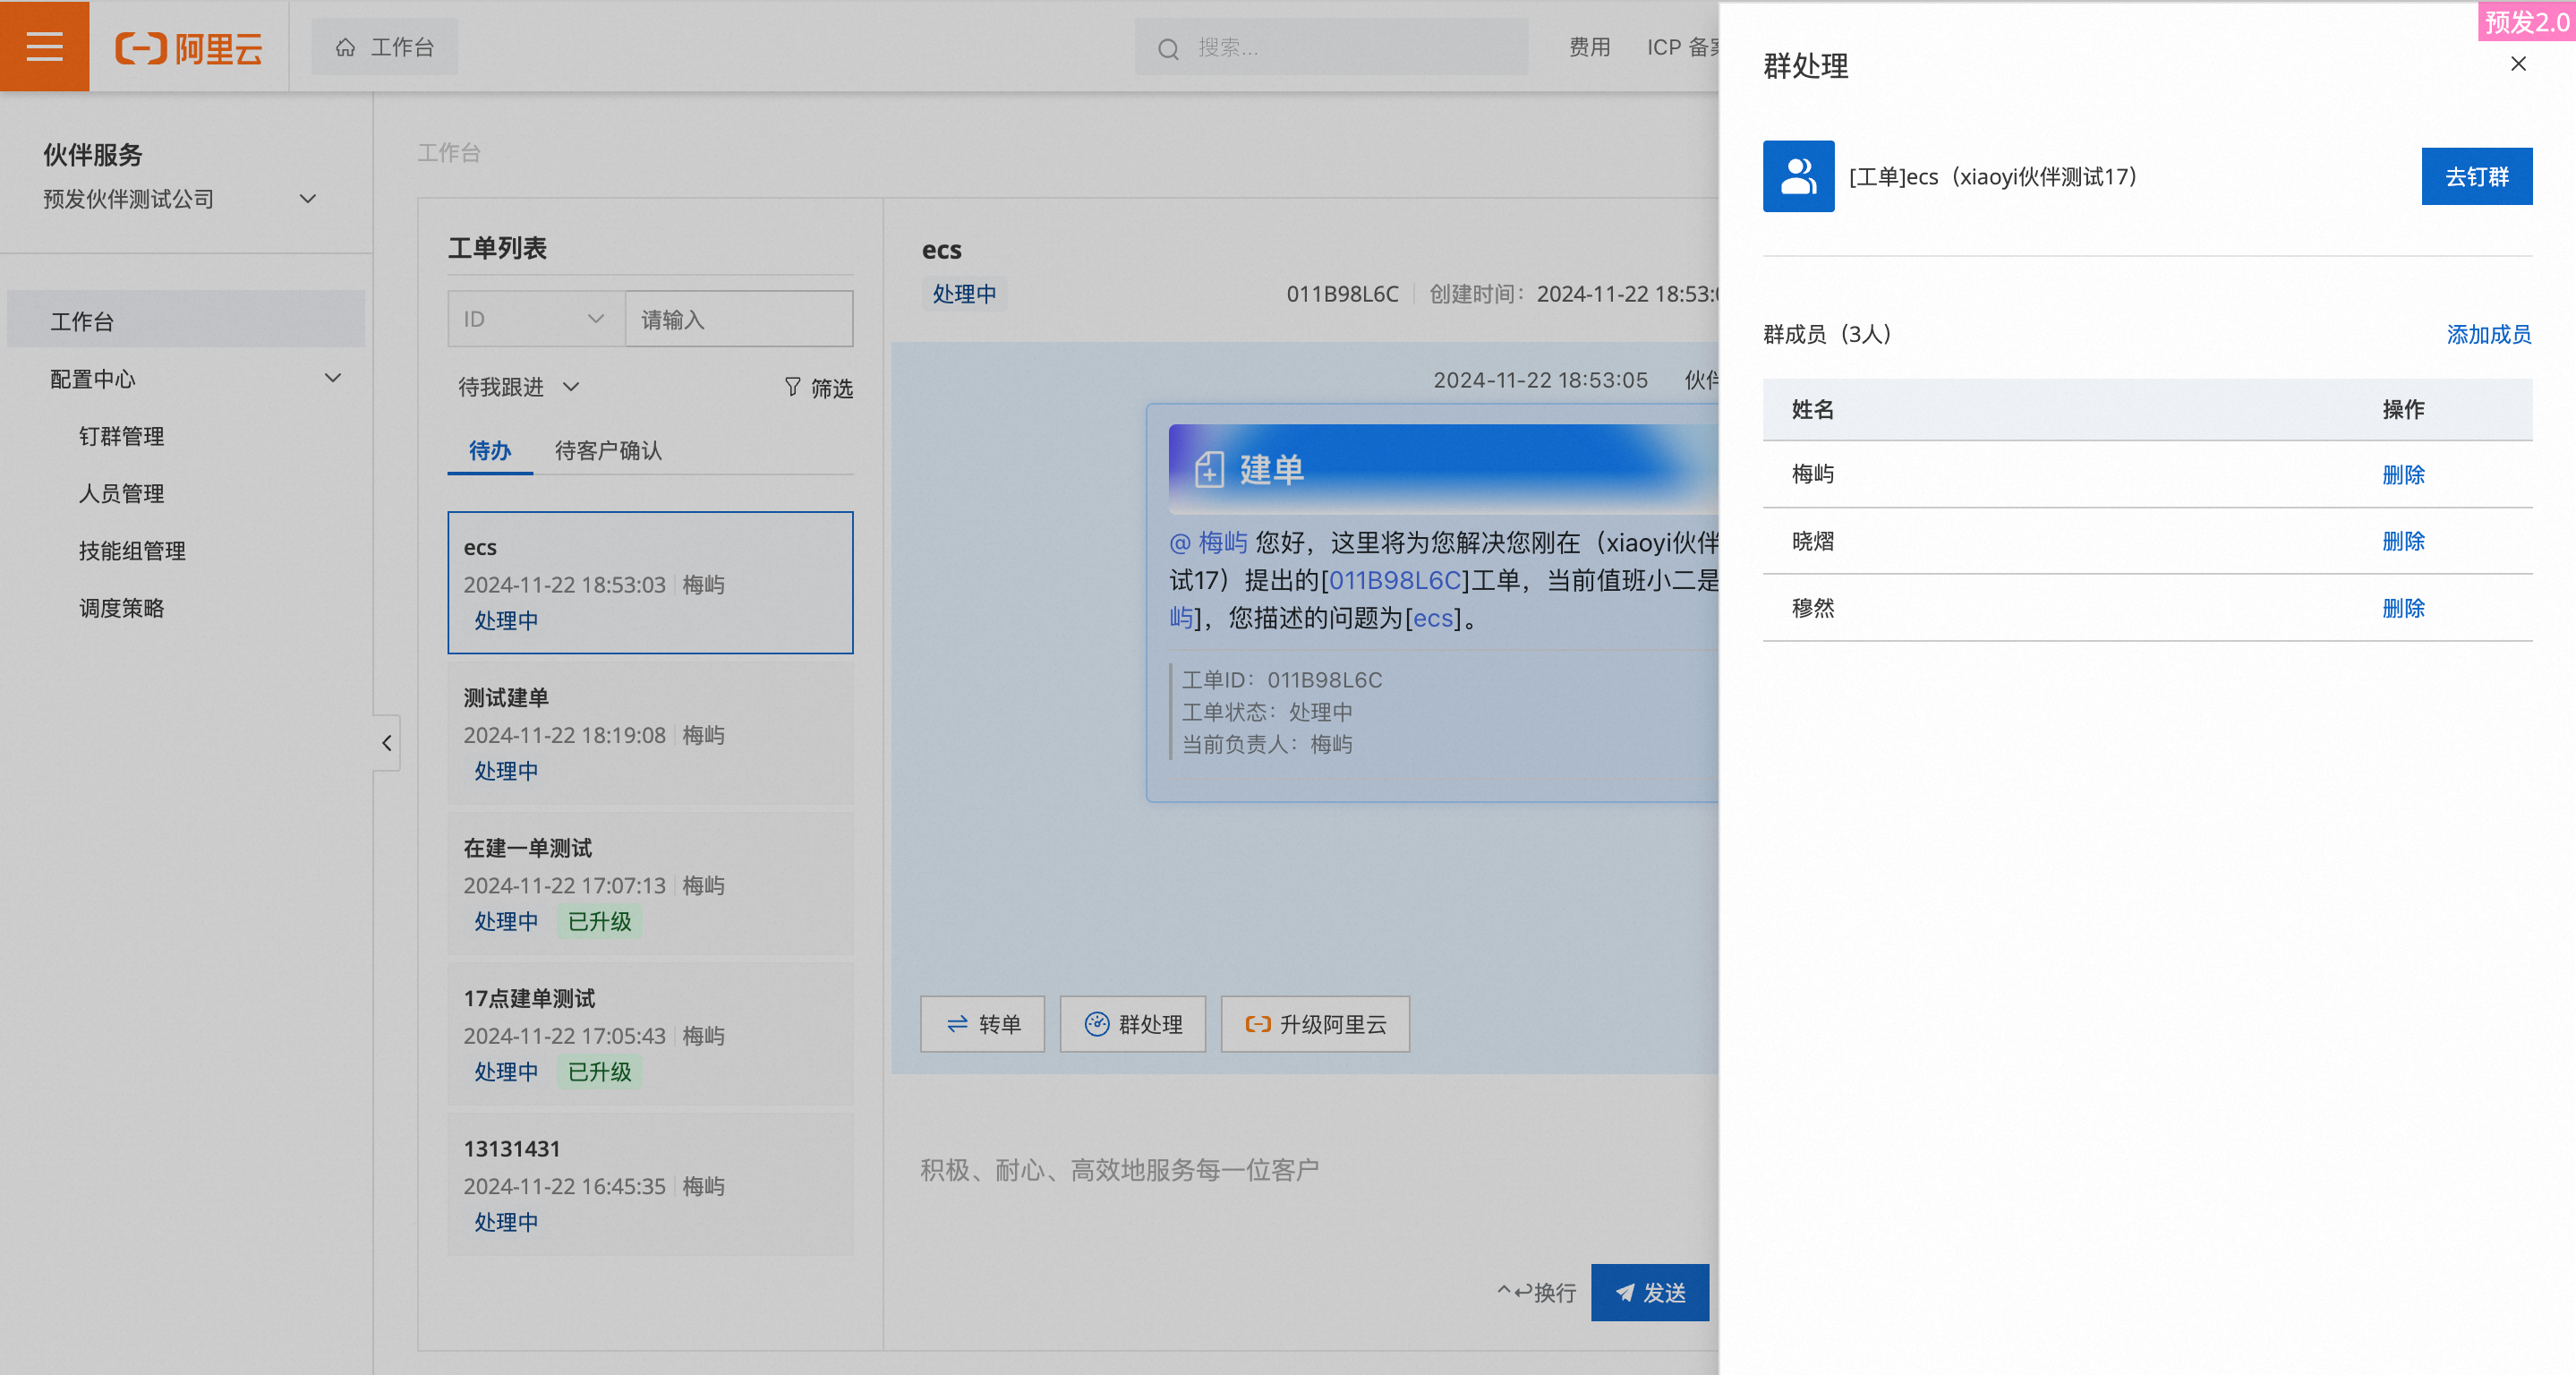Image resolution: width=2576 pixels, height=1375 pixels.
Task: Click the 换行 shortcut hint
Action: click(1537, 1293)
